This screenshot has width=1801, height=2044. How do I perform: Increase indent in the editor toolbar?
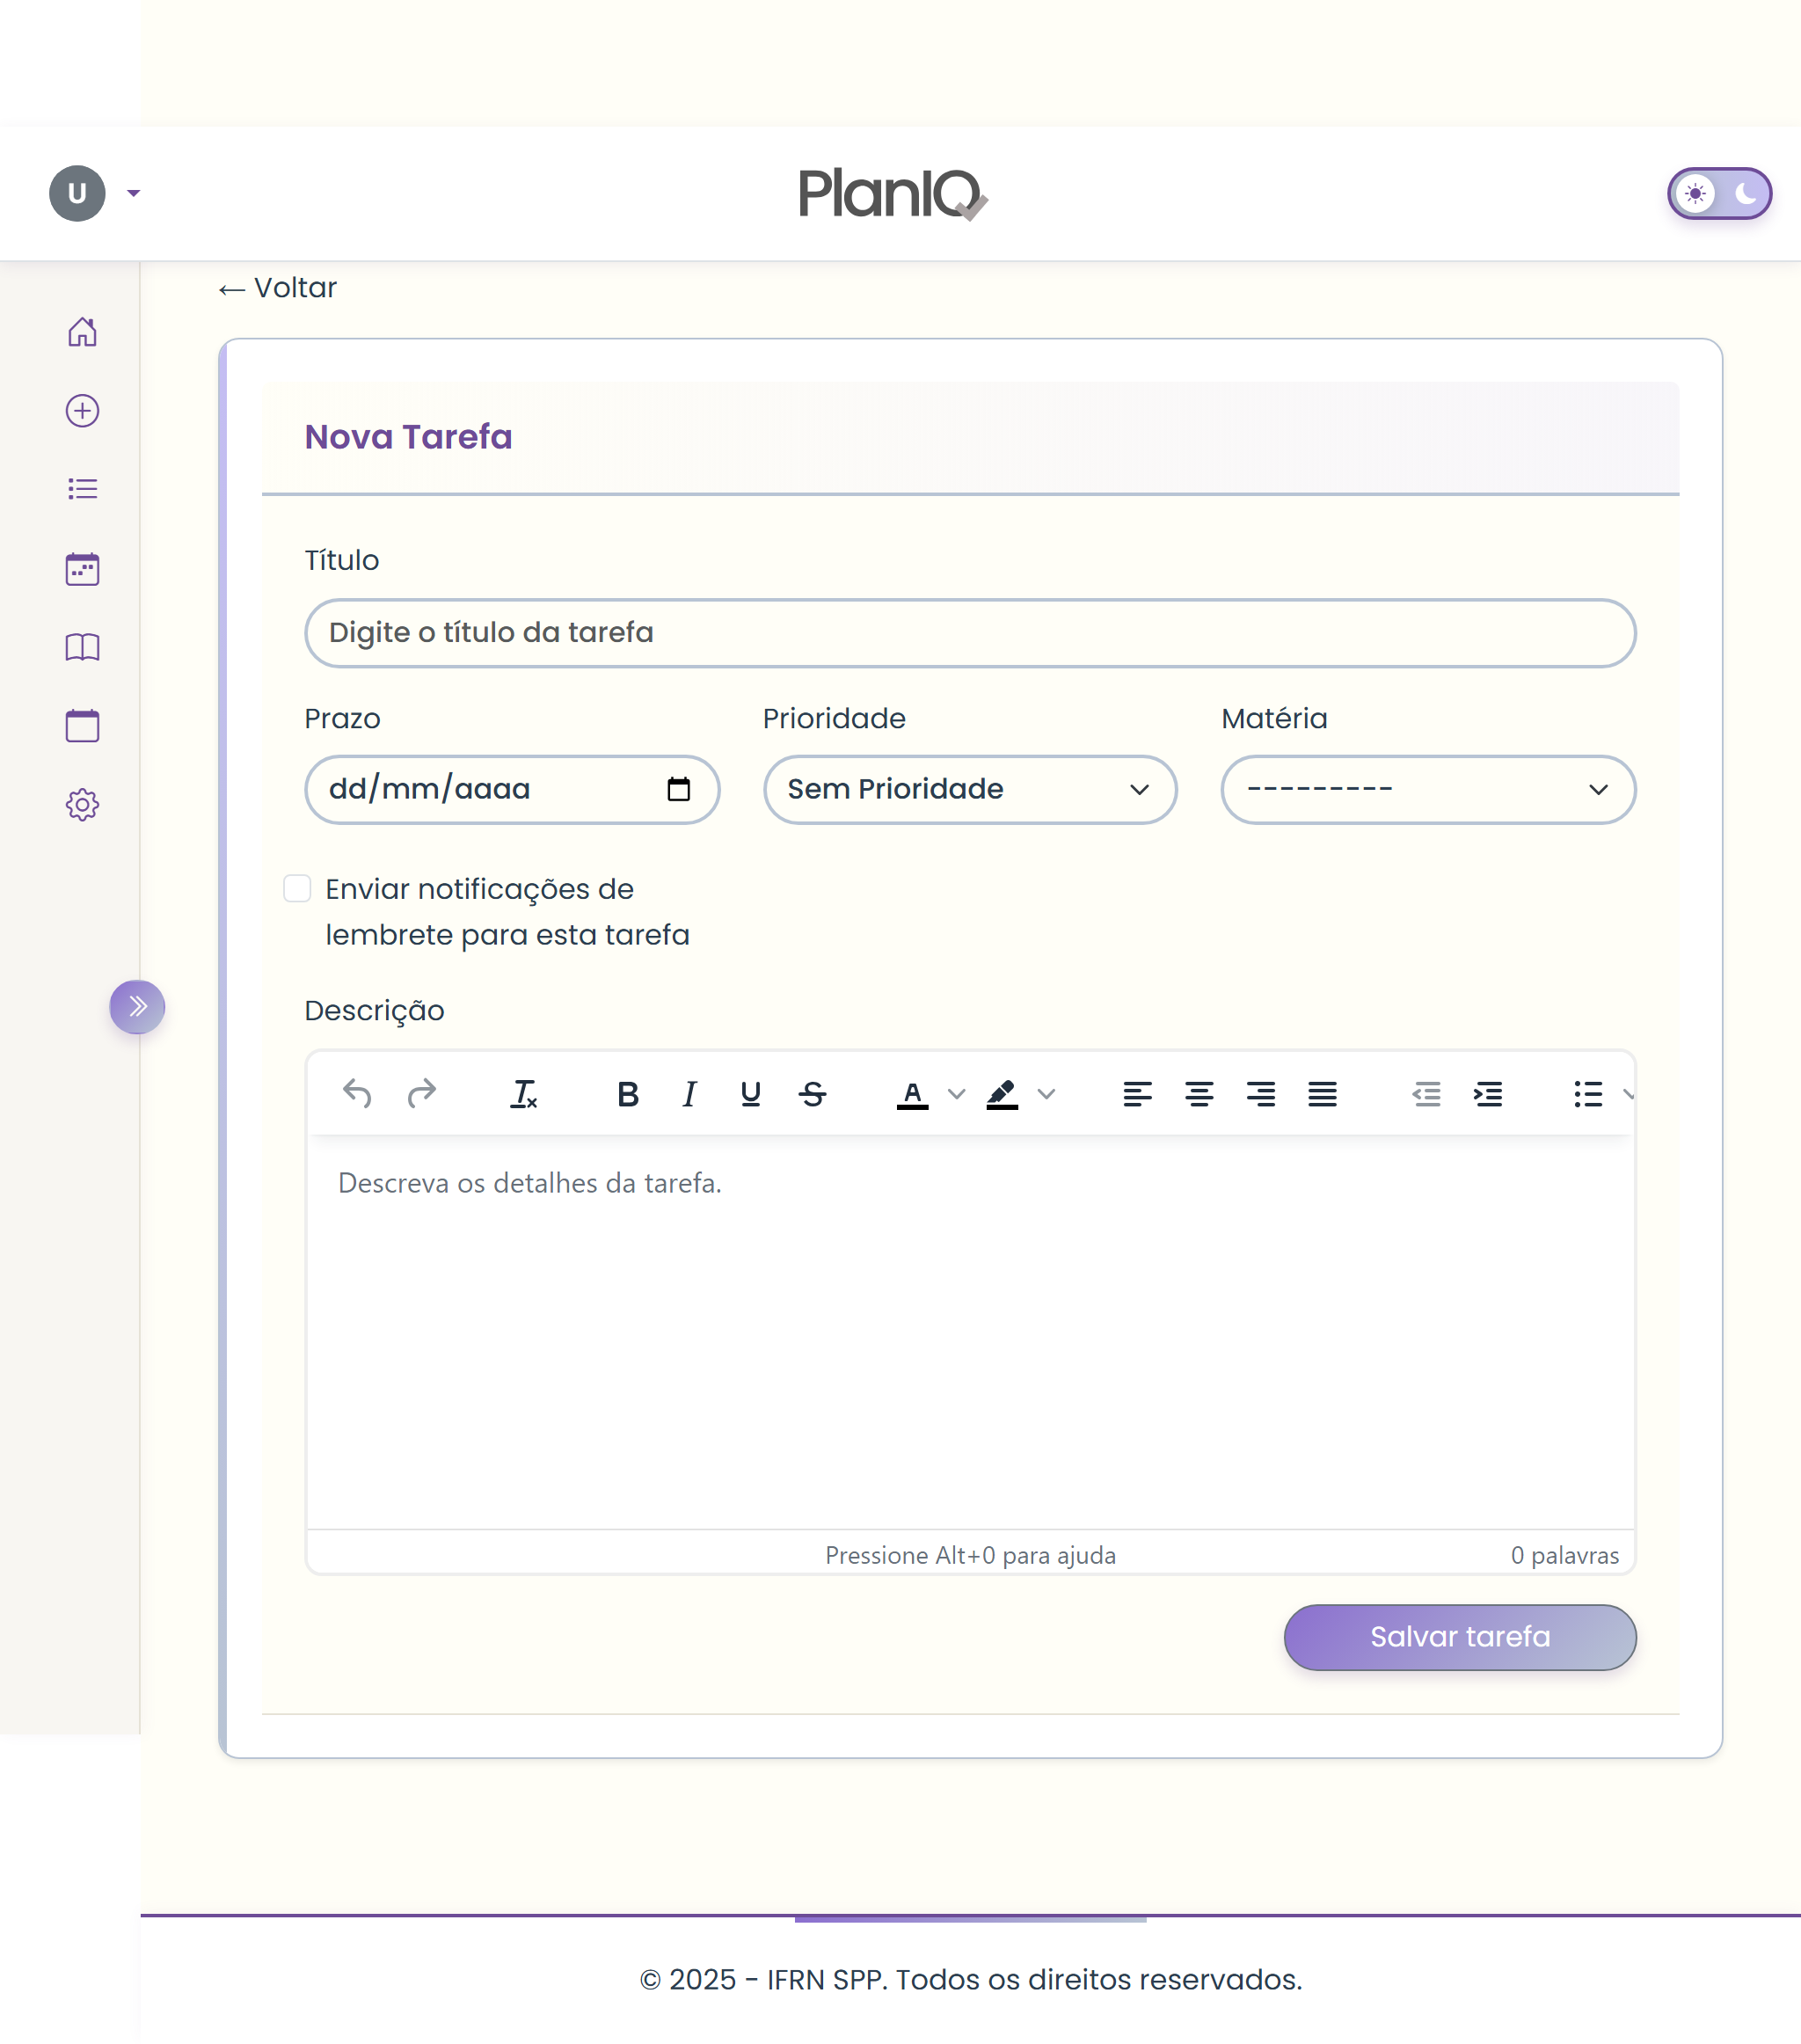1487,1095
